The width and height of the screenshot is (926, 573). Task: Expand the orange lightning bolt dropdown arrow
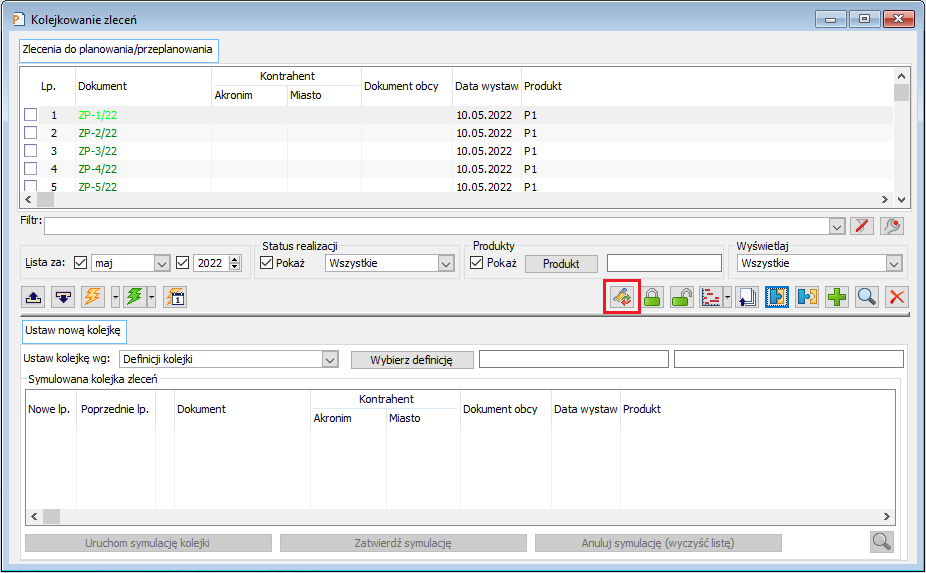[x=116, y=297]
